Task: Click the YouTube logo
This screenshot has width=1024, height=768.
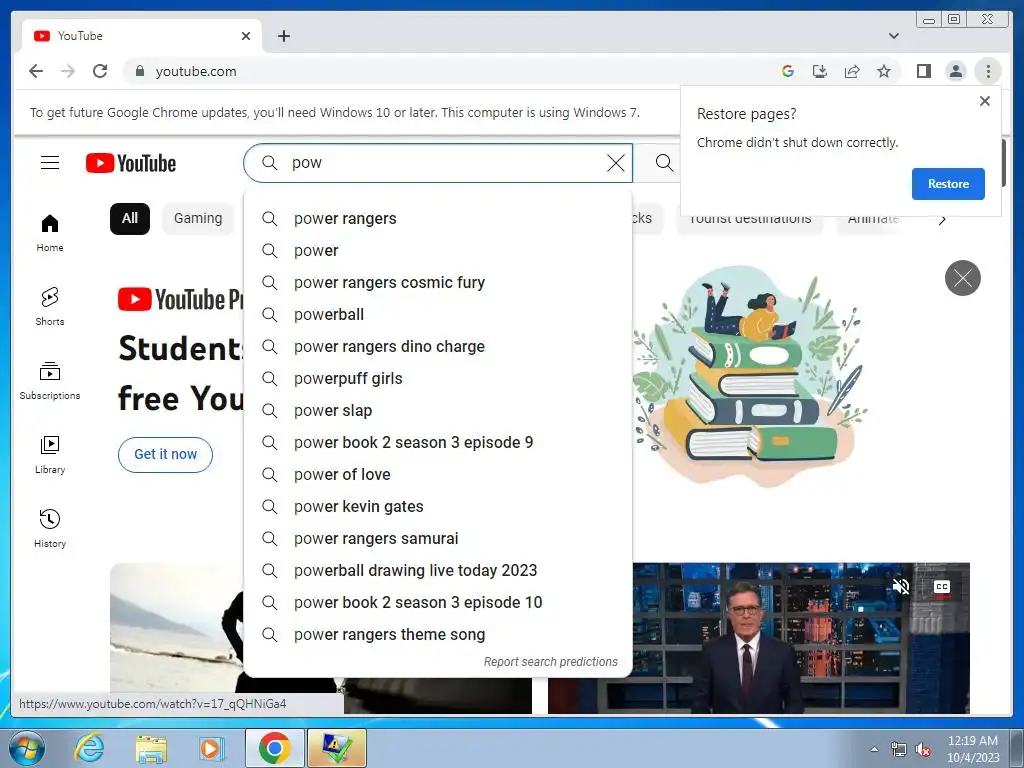Action: [131, 163]
